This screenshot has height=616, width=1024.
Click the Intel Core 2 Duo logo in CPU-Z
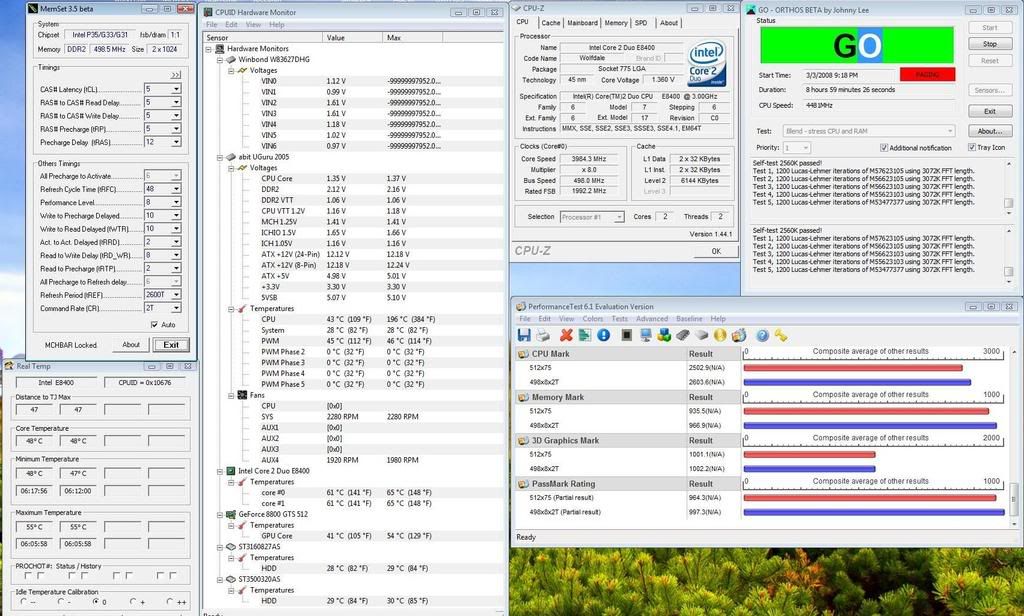click(x=707, y=64)
